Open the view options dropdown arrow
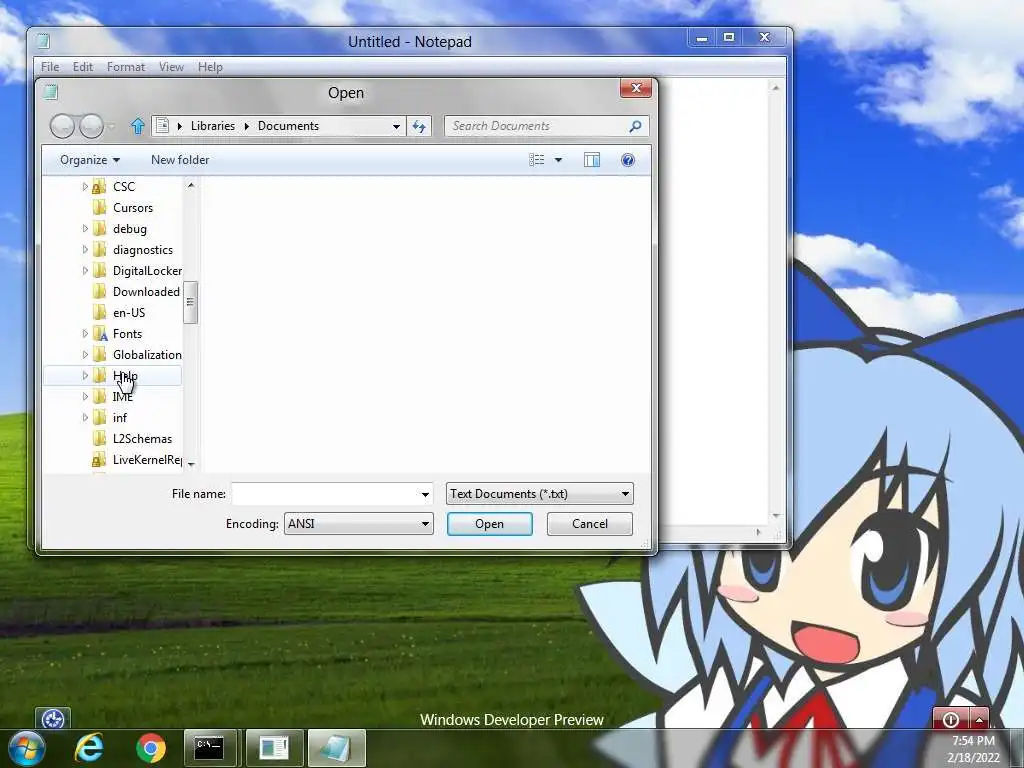This screenshot has height=768, width=1024. click(558, 160)
